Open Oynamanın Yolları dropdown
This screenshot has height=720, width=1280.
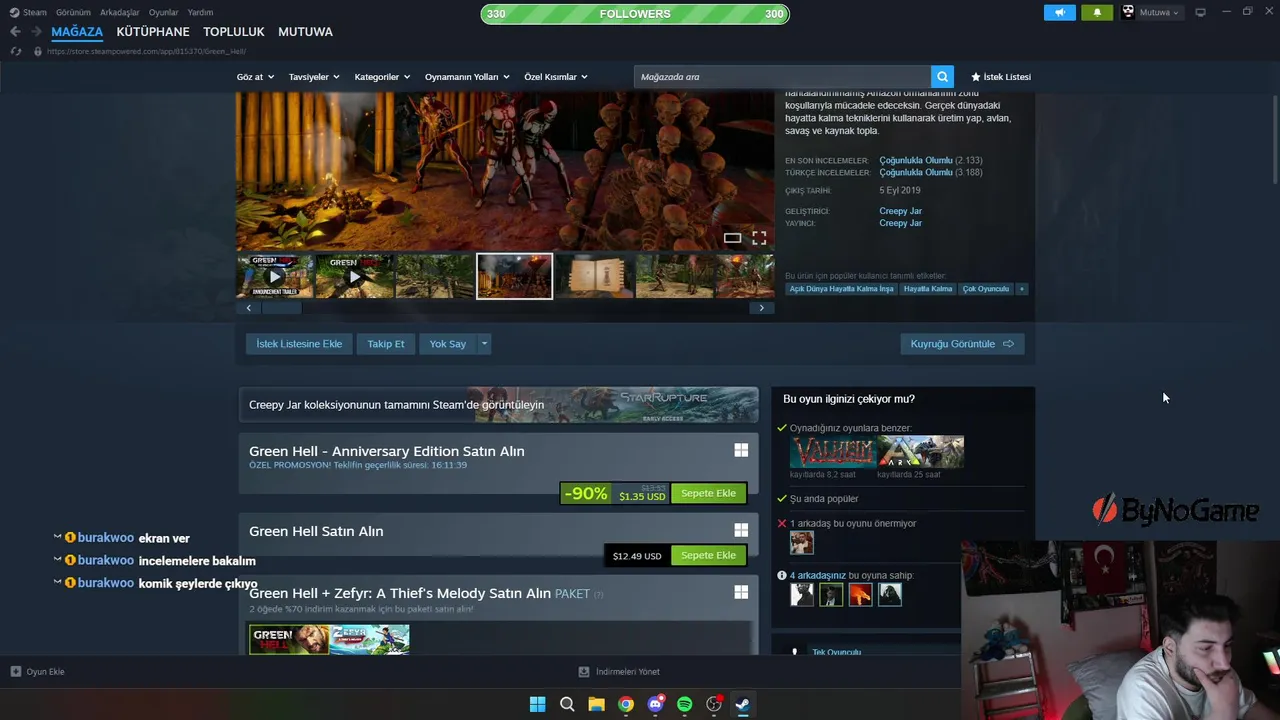tap(467, 77)
